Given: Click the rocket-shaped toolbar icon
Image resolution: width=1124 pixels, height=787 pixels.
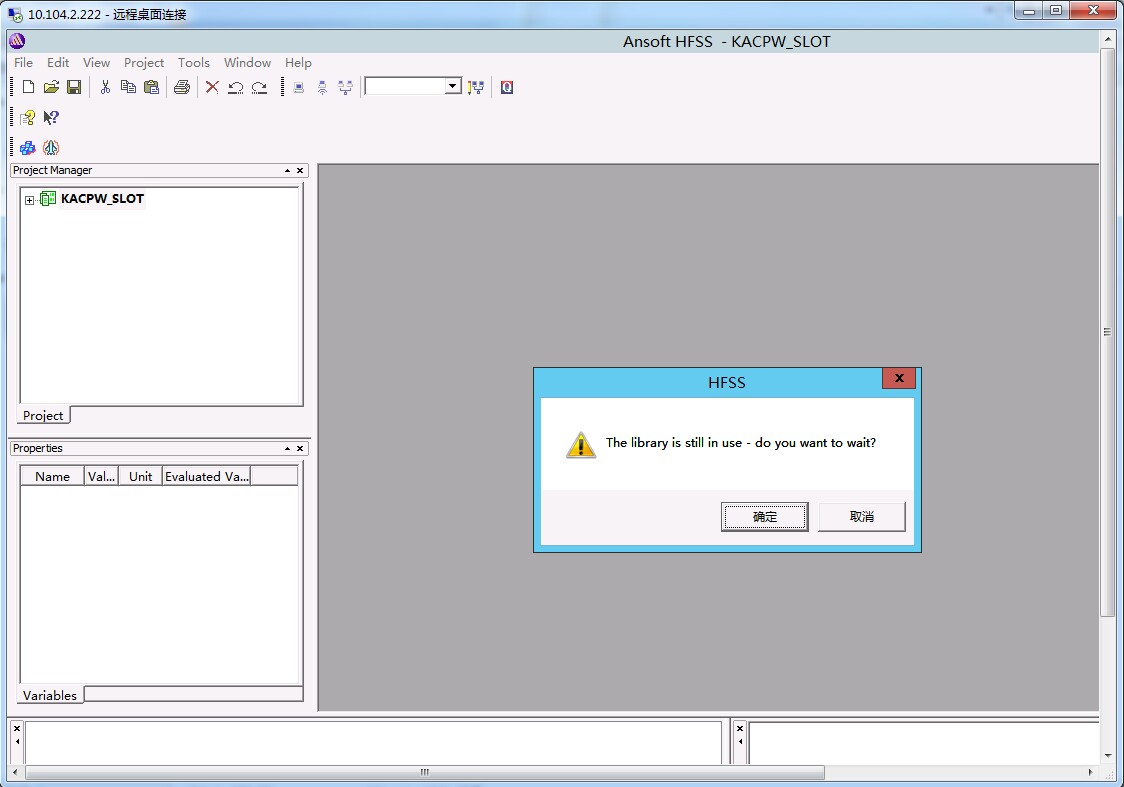Looking at the screenshot, I should [51, 148].
